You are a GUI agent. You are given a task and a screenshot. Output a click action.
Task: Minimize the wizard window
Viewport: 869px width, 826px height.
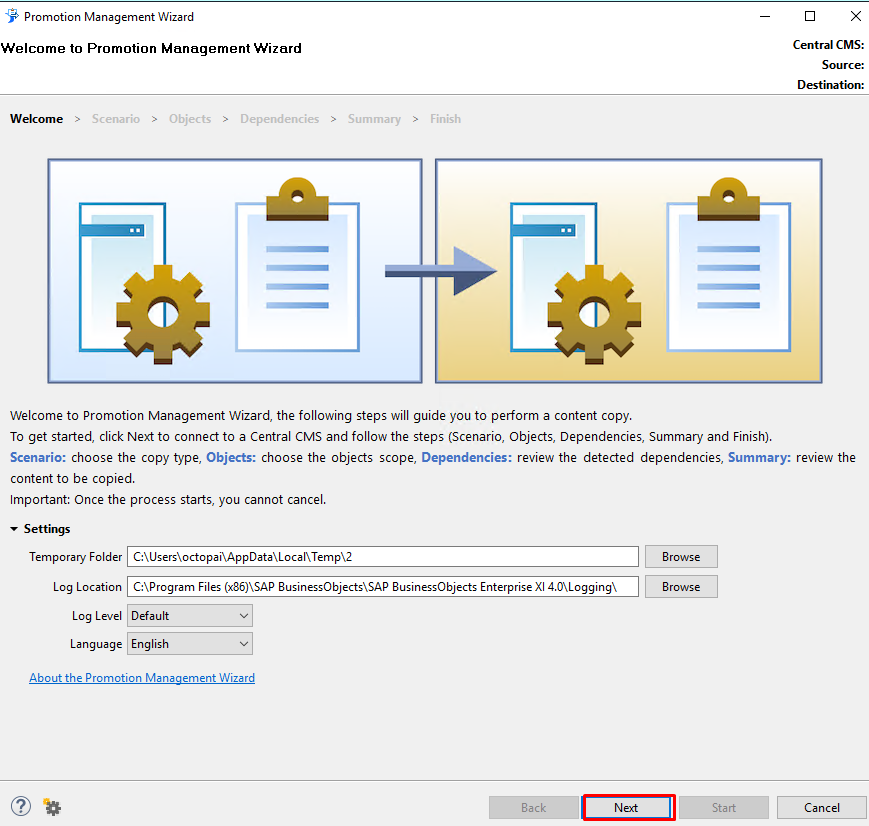coord(765,16)
